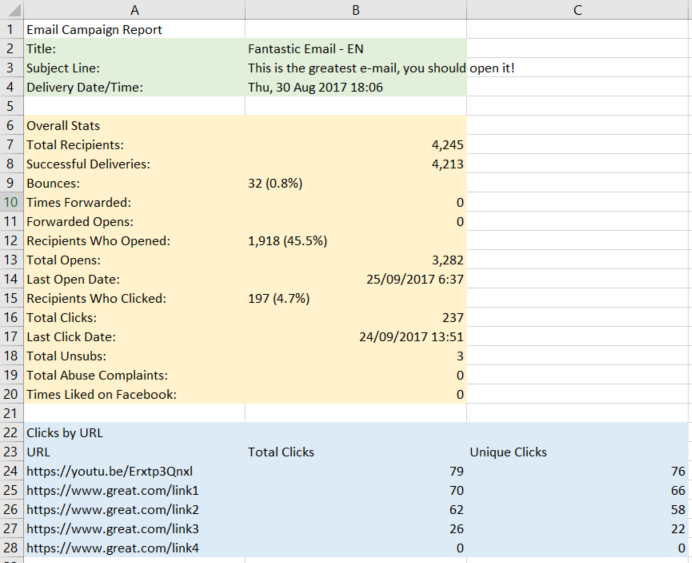Select the Total Unsubs value 3
This screenshot has width=692, height=563.
(x=356, y=356)
